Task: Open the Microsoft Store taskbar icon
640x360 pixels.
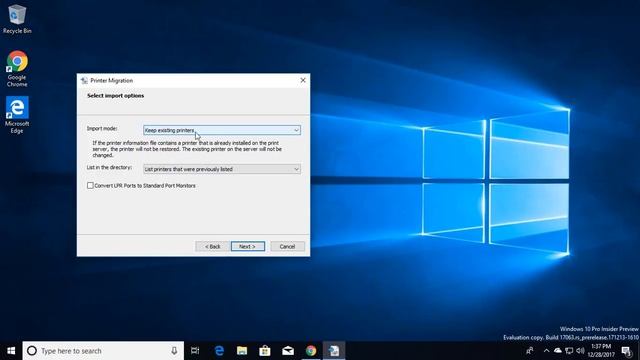Action: pos(265,351)
